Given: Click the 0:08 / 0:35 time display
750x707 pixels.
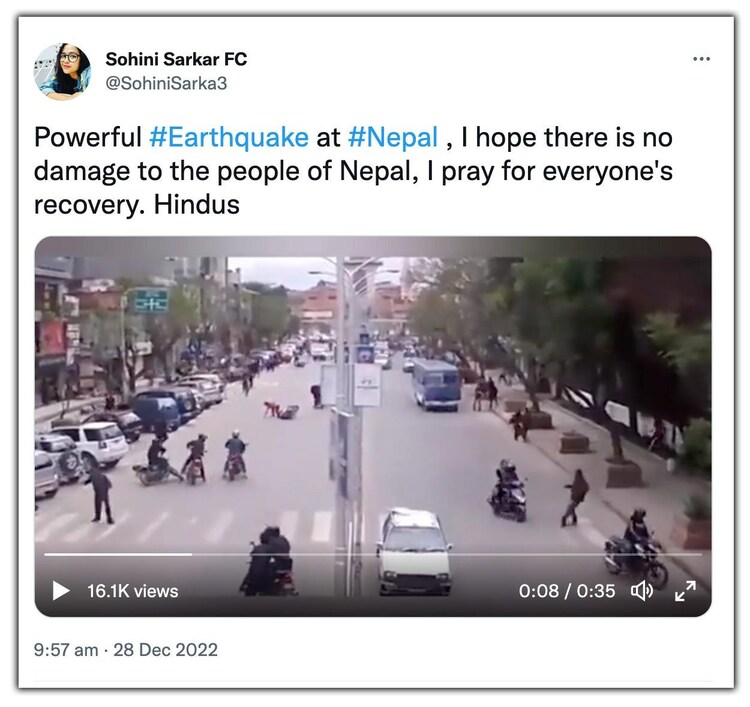Looking at the screenshot, I should [x=567, y=591].
